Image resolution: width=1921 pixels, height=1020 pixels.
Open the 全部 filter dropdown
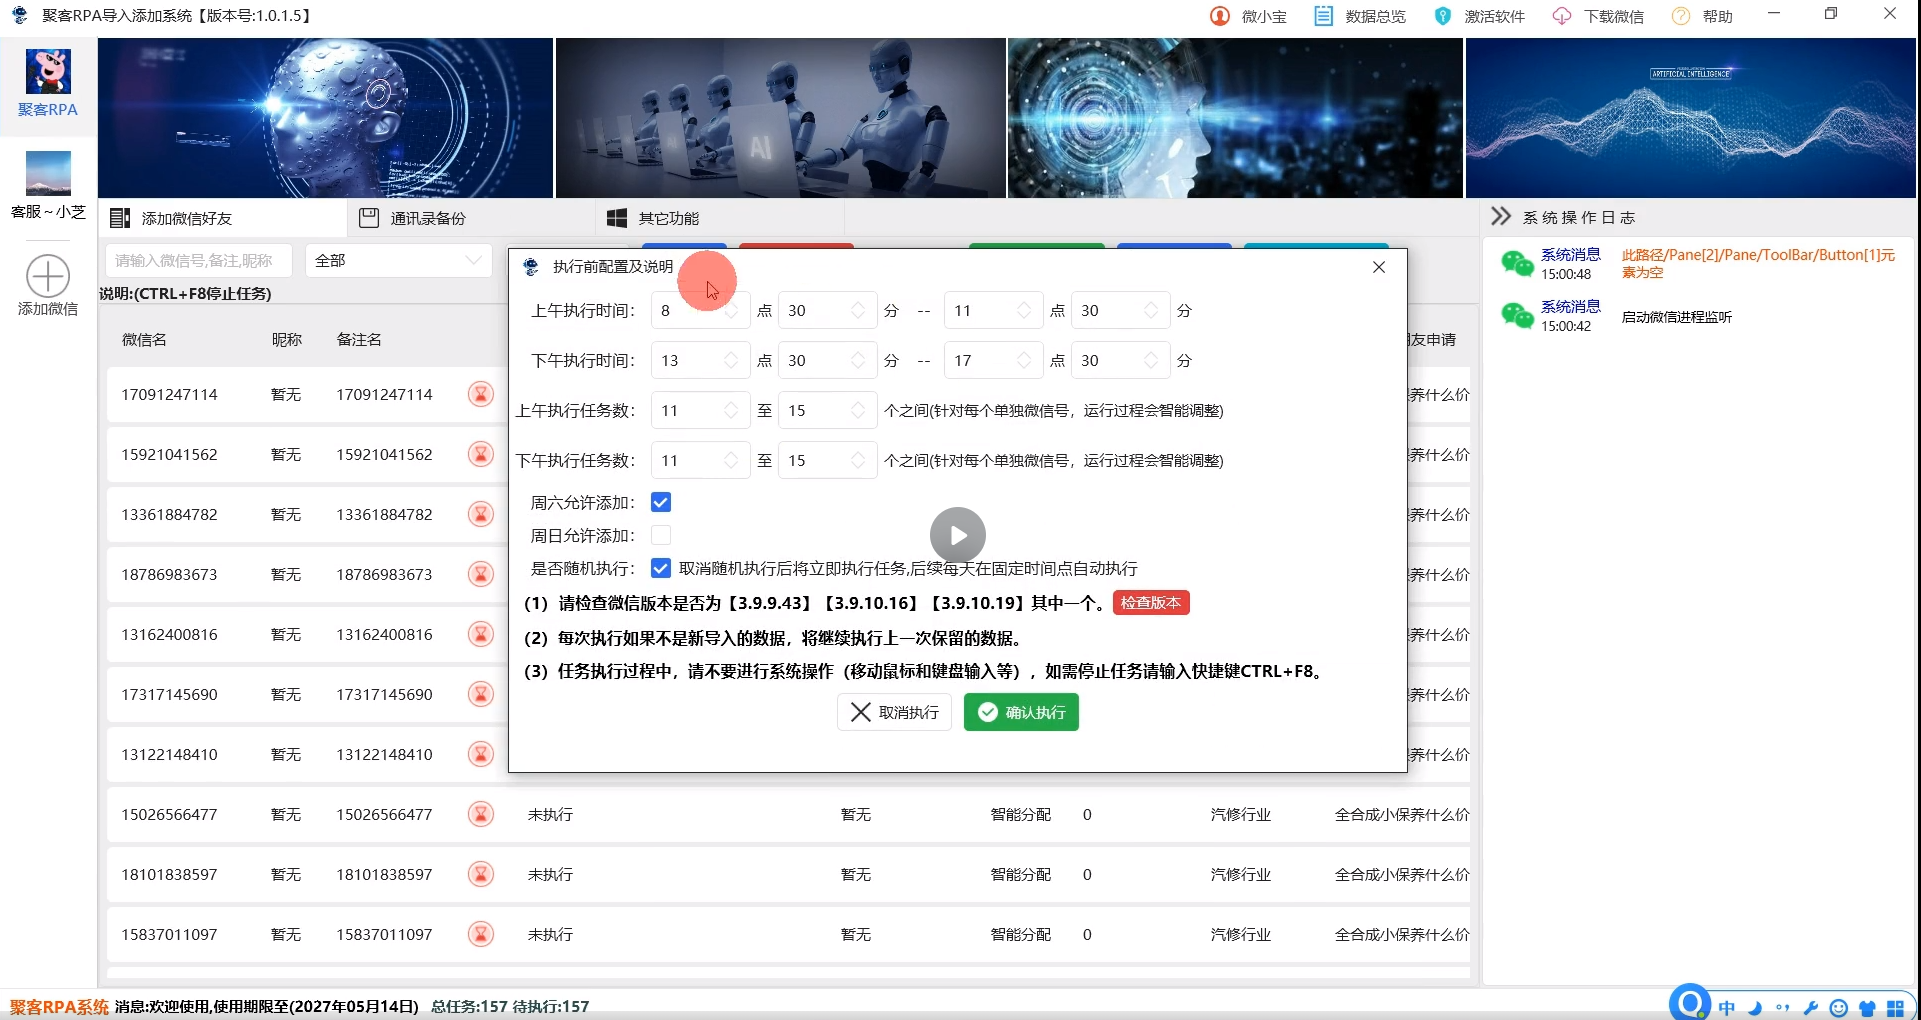coord(397,260)
